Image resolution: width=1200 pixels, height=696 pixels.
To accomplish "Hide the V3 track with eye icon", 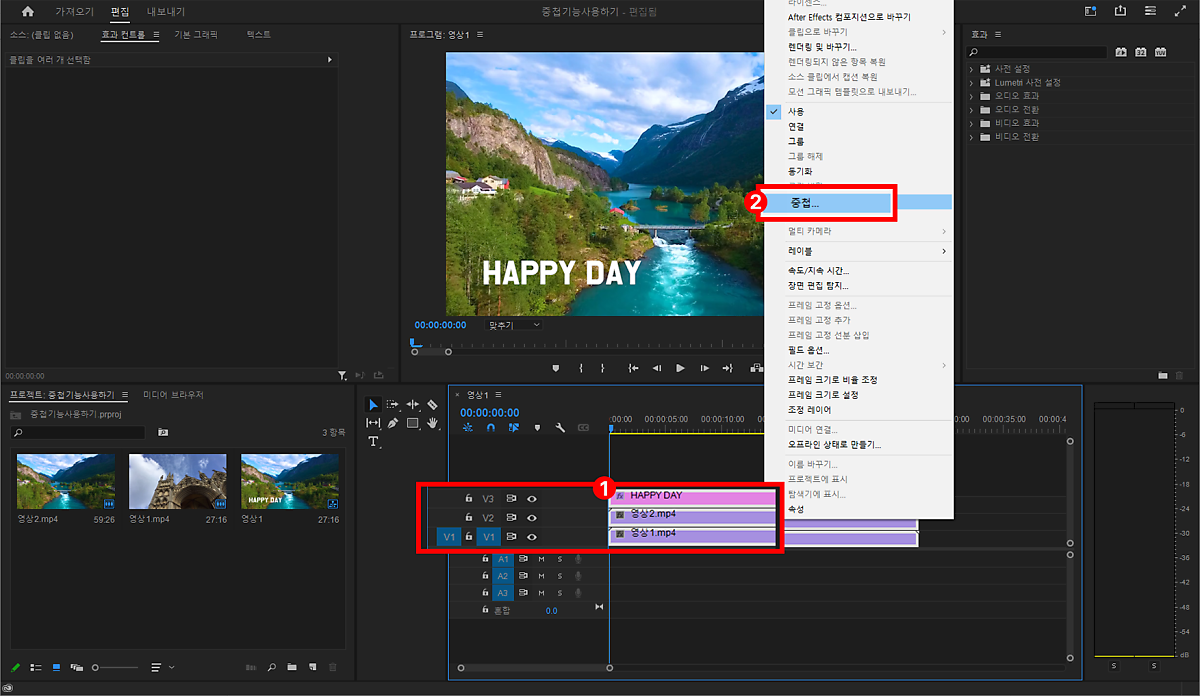I will tap(532, 498).
